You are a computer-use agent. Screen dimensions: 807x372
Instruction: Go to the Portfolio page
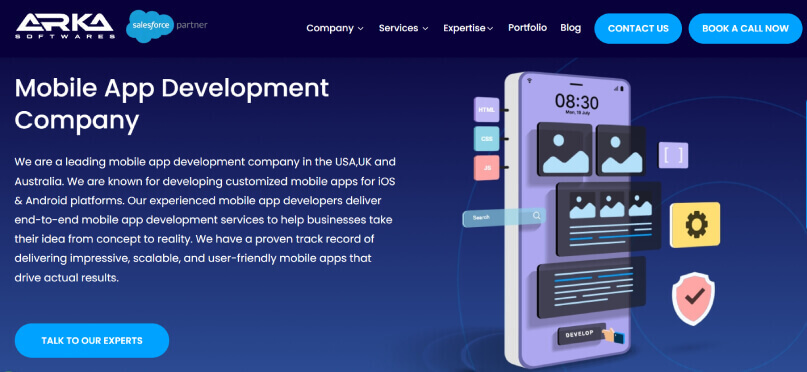coord(528,28)
